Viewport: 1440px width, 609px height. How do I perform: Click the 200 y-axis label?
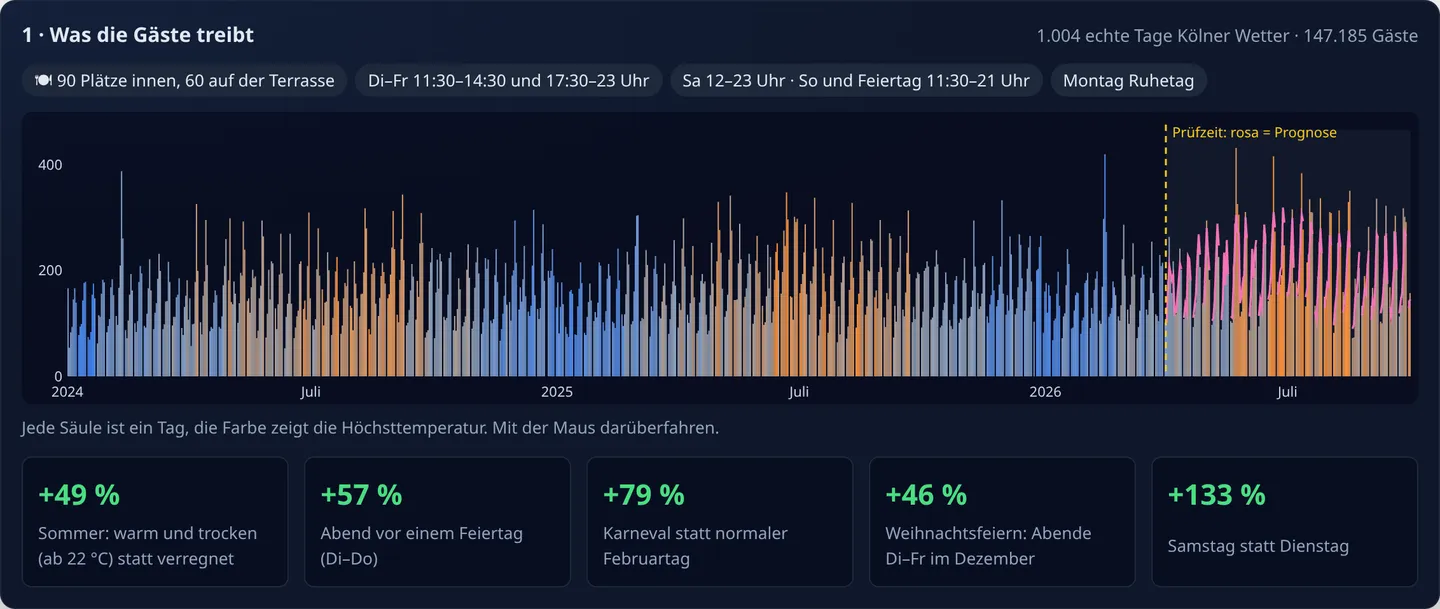click(50, 270)
